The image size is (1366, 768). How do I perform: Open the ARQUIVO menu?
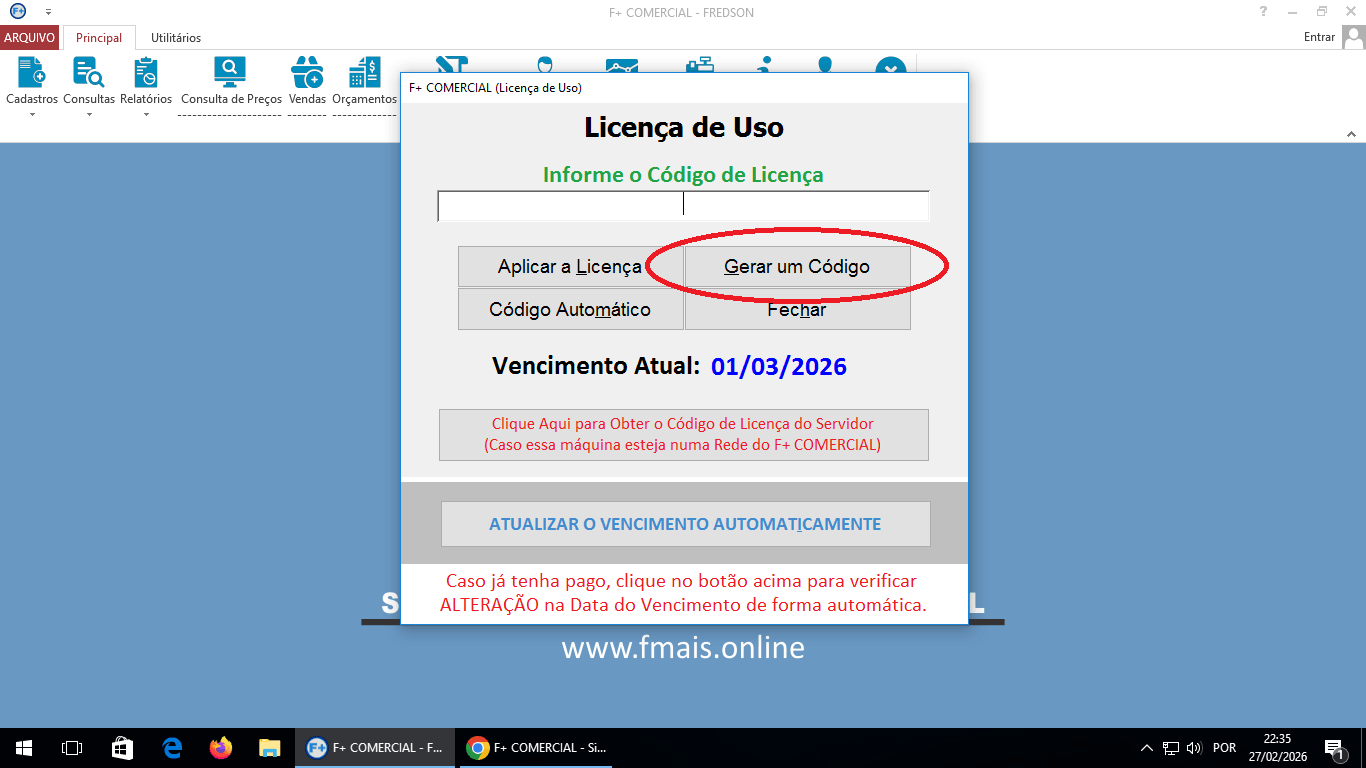click(x=30, y=37)
